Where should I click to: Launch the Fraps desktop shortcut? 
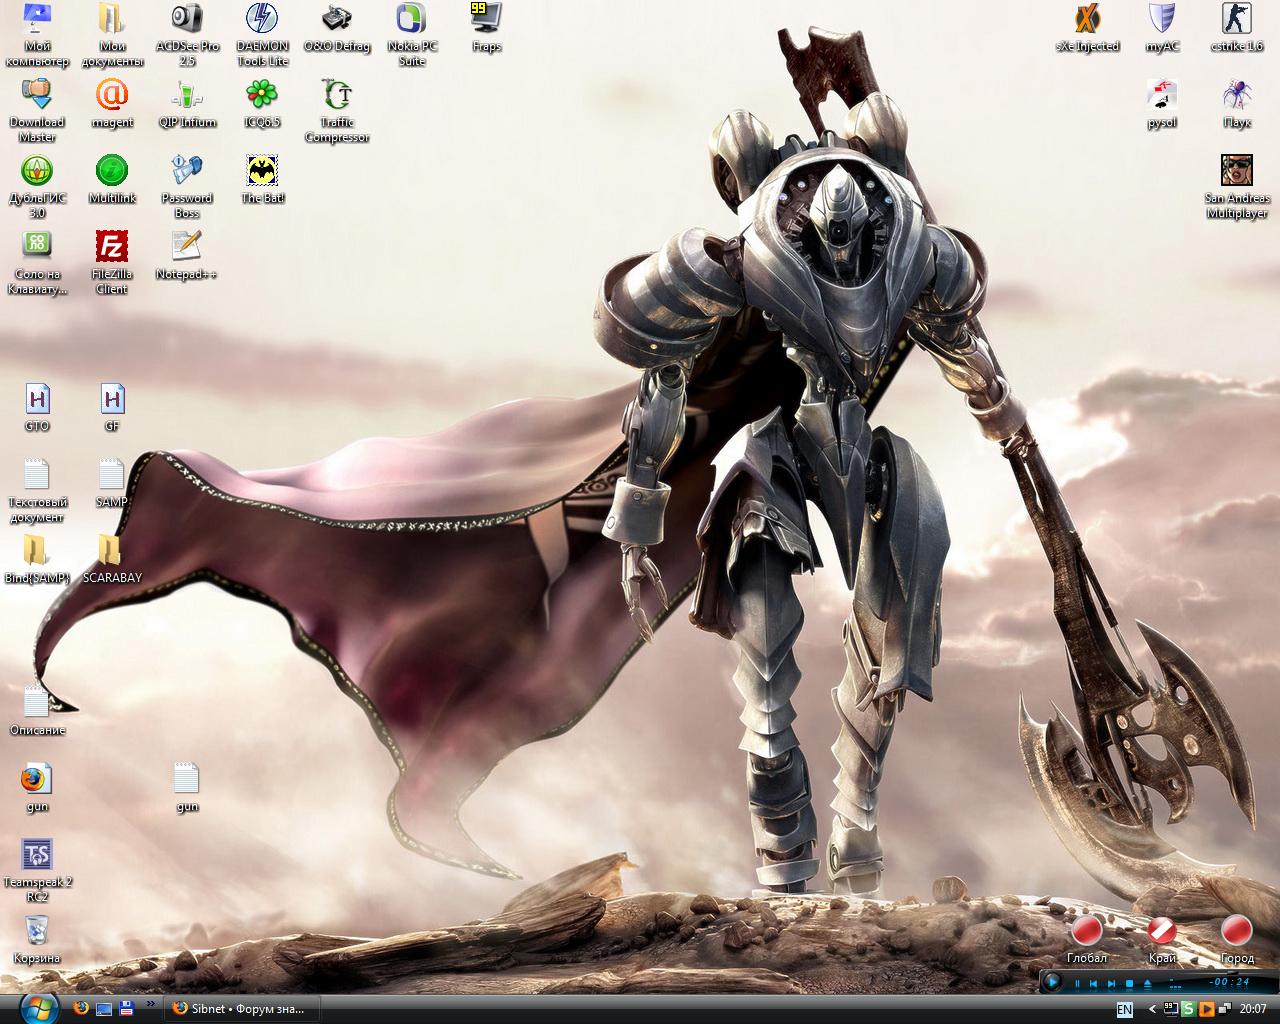click(486, 27)
